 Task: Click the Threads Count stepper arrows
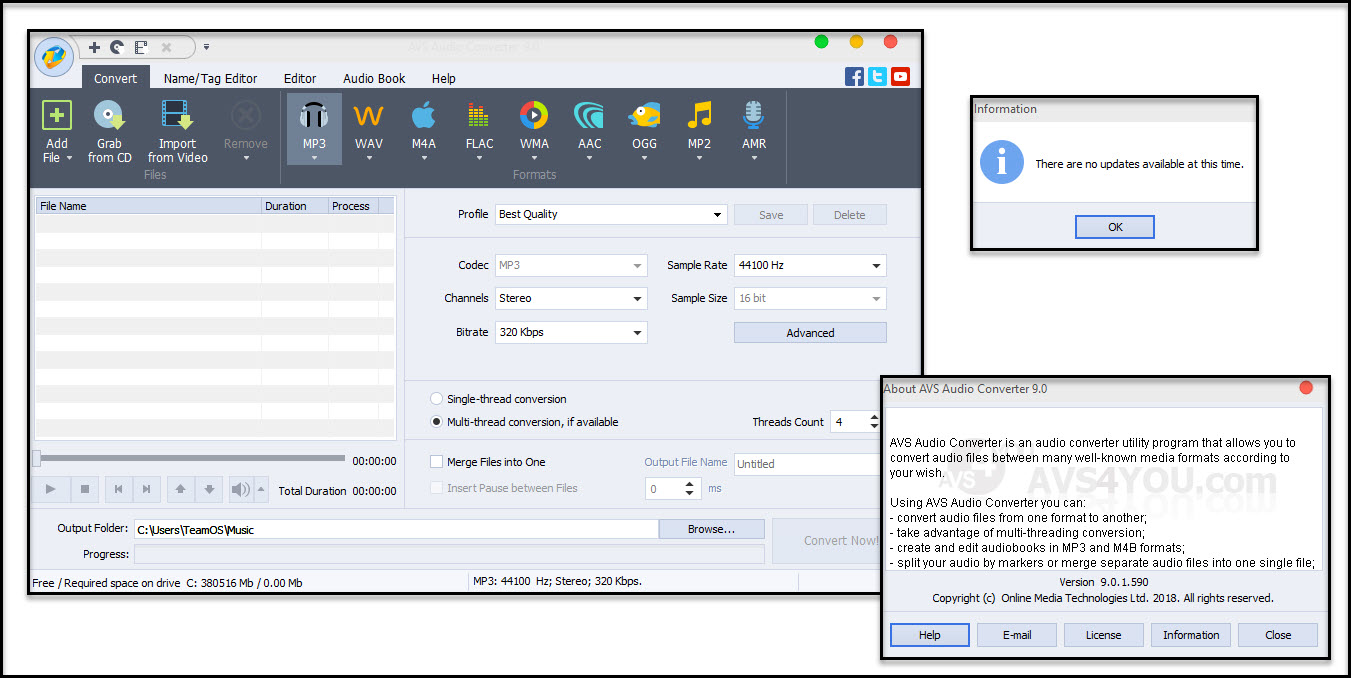point(874,422)
